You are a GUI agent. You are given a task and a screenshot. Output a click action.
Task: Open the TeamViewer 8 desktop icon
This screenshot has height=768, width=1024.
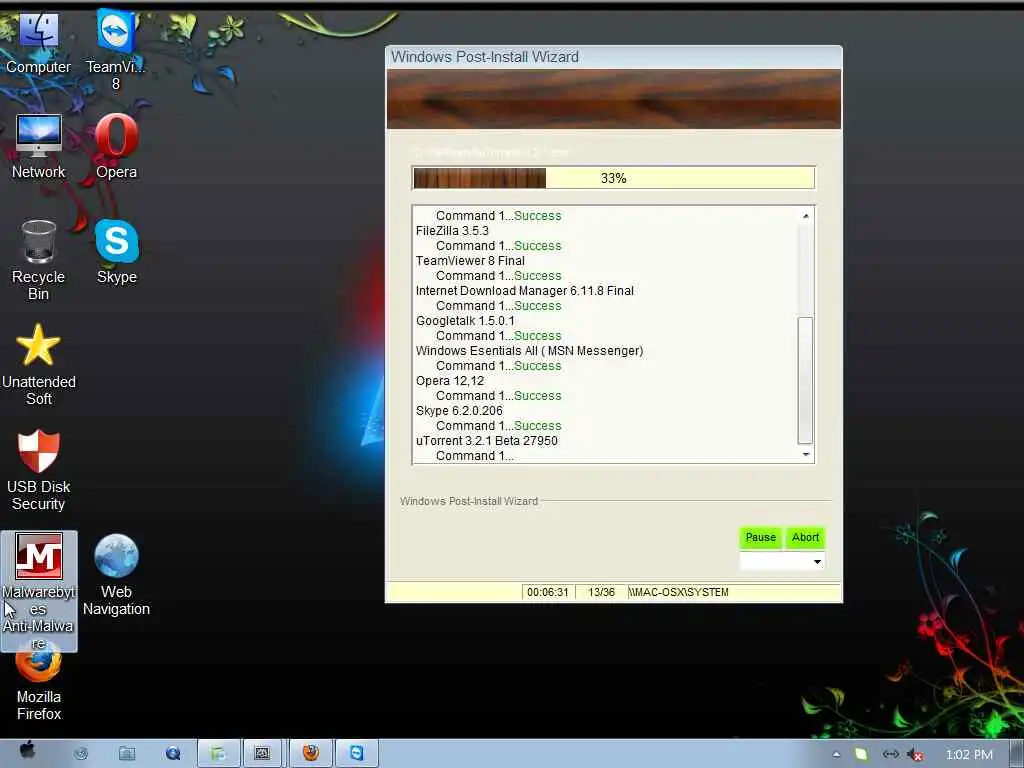coord(116,50)
